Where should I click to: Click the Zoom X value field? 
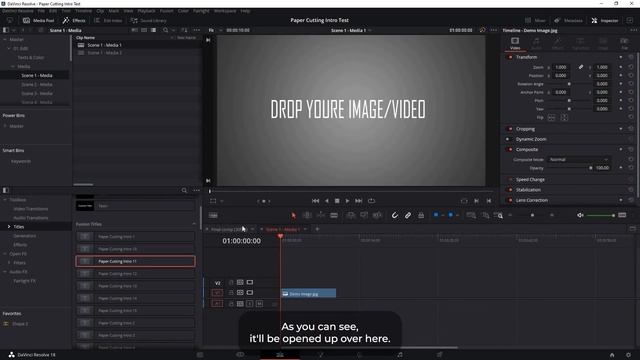tap(561, 67)
